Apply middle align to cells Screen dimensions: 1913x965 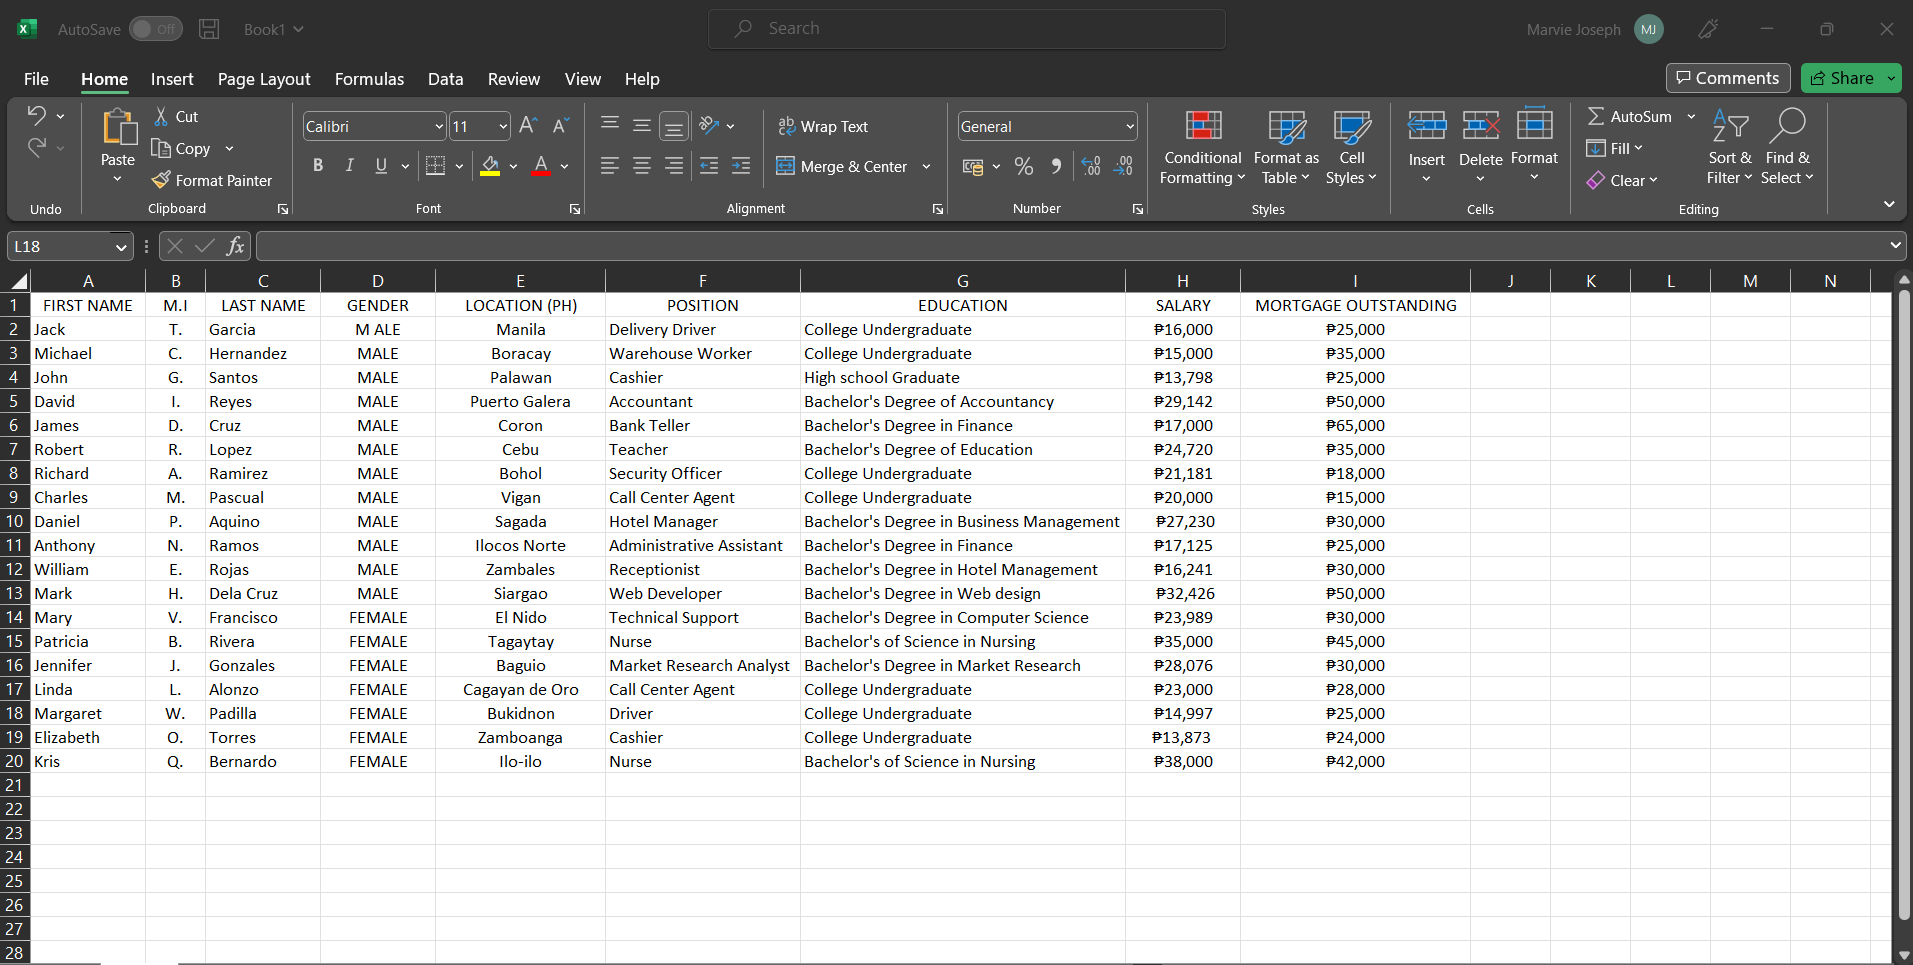642,125
